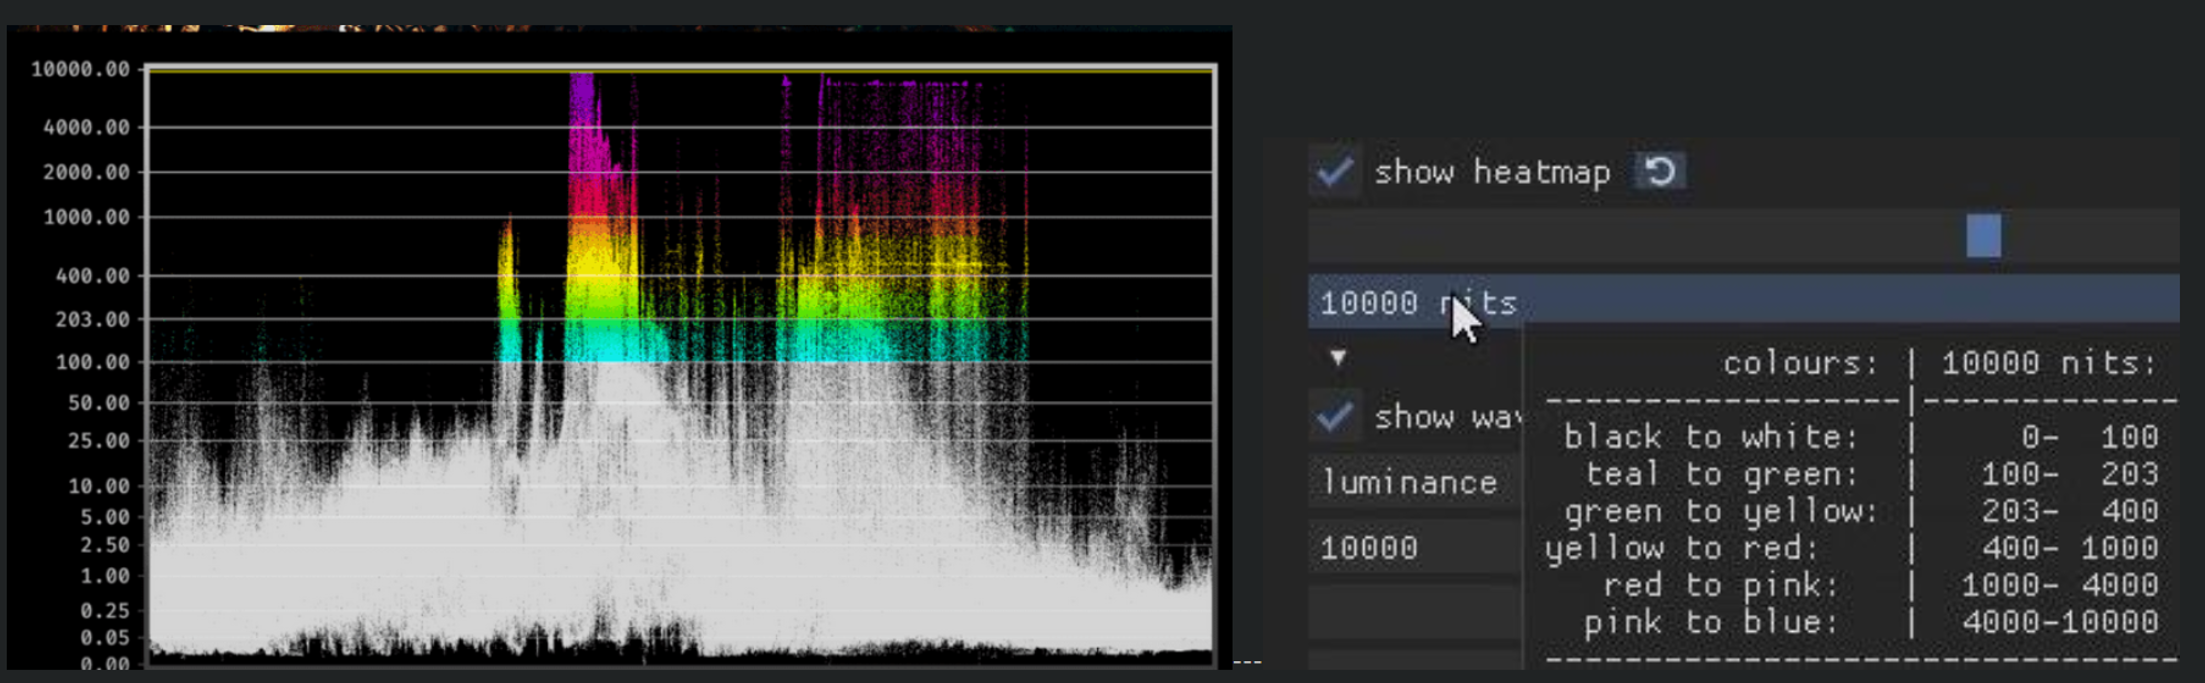The image size is (2205, 683).
Task: Open the luminance mode dropdown
Action: (1415, 482)
